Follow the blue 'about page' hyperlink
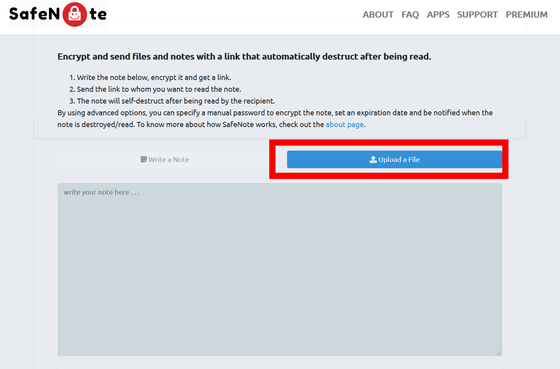The image size is (560, 369). coord(345,124)
